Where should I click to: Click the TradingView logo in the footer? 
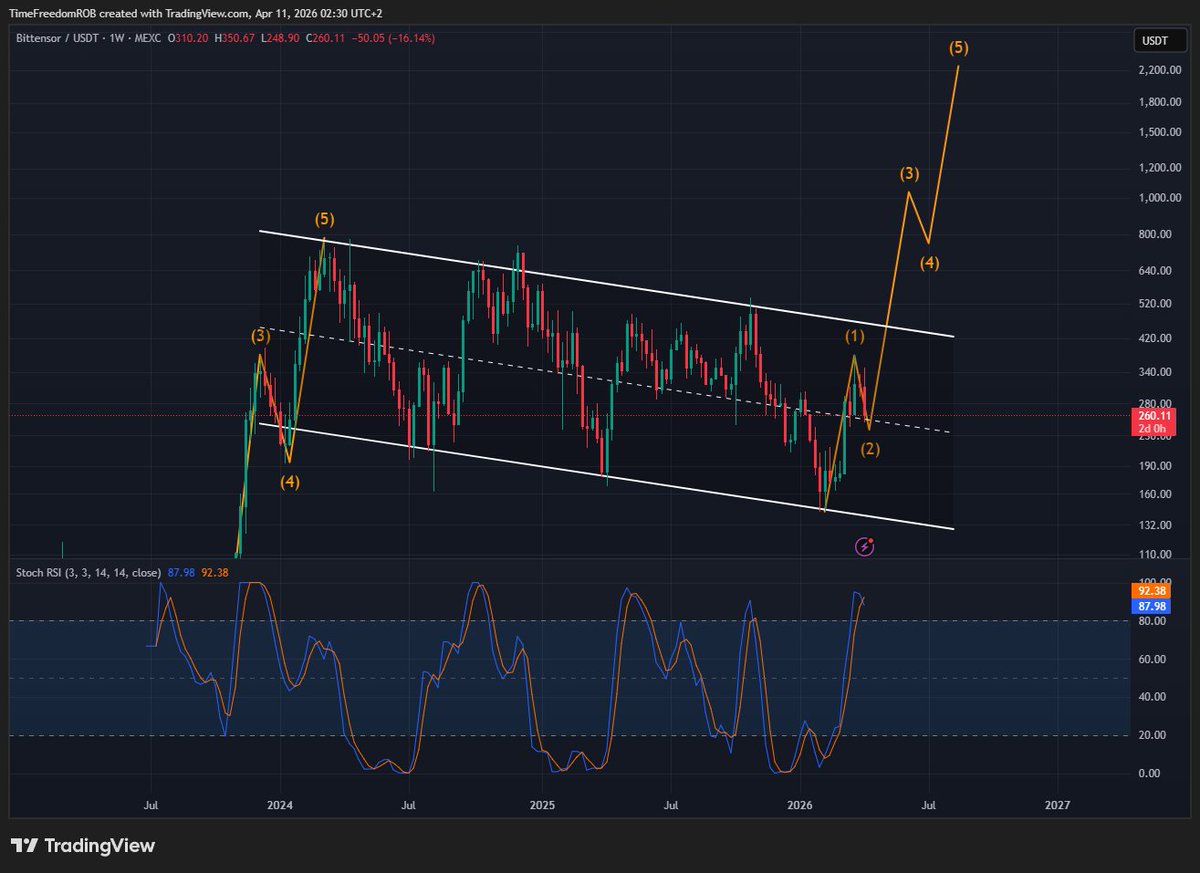(84, 846)
